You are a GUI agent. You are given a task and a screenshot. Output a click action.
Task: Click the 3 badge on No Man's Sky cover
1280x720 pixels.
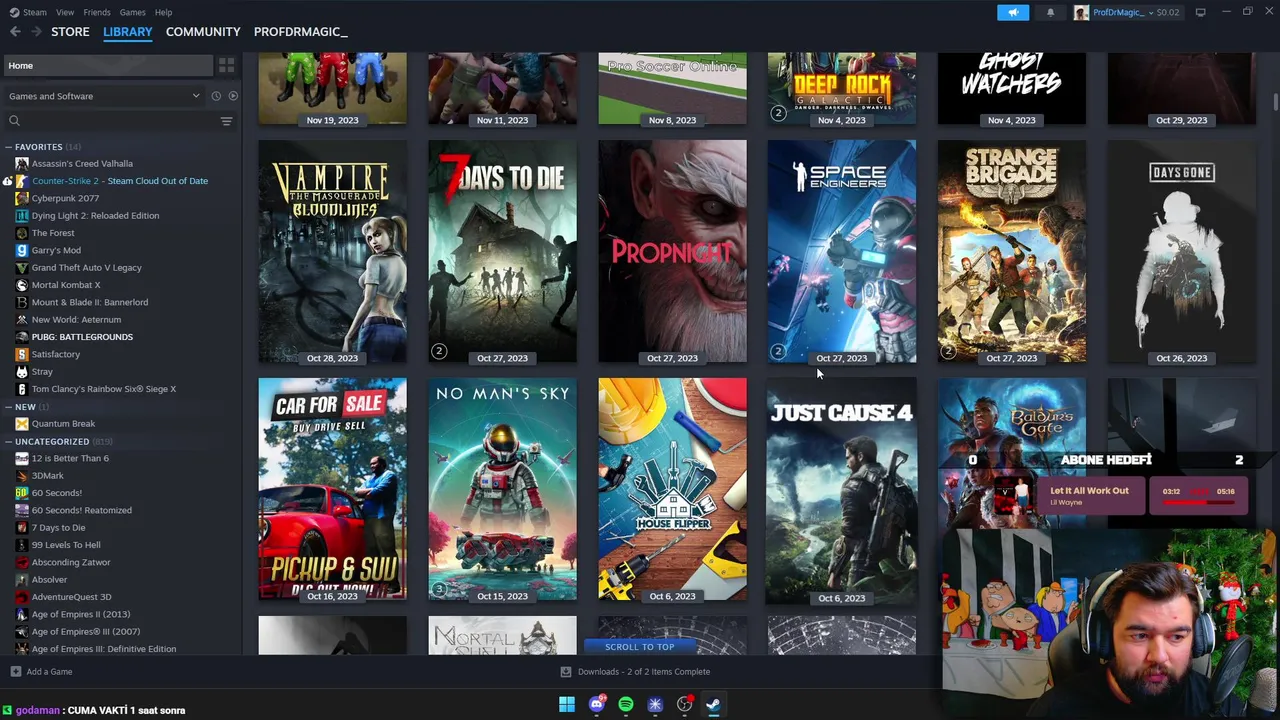[x=438, y=589]
